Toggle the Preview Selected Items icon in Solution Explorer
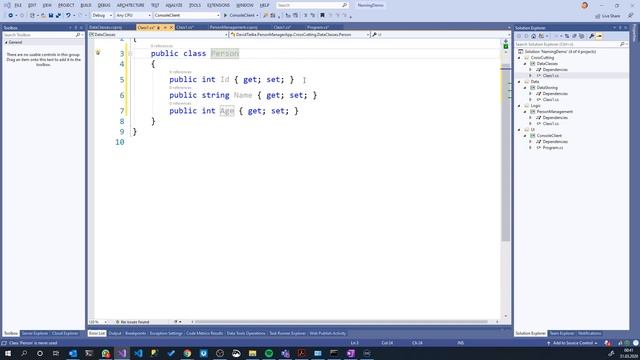The width and height of the screenshot is (640, 360). pyautogui.click(x=599, y=36)
